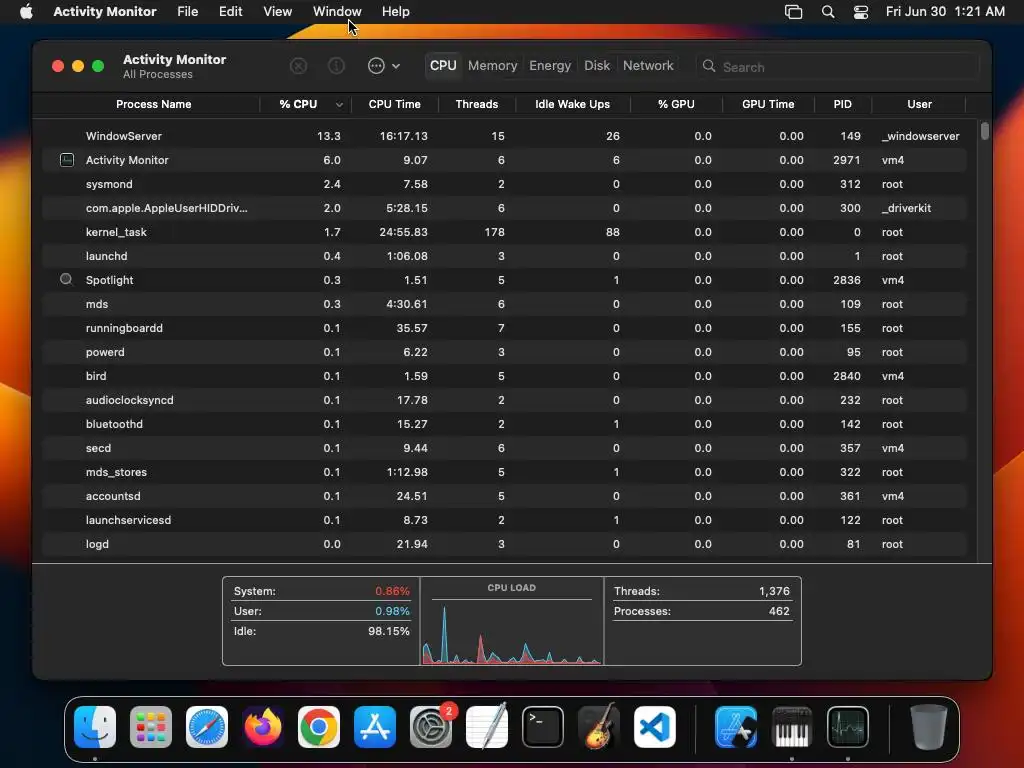Open the Edit menu
The height and width of the screenshot is (768, 1024).
coord(231,12)
